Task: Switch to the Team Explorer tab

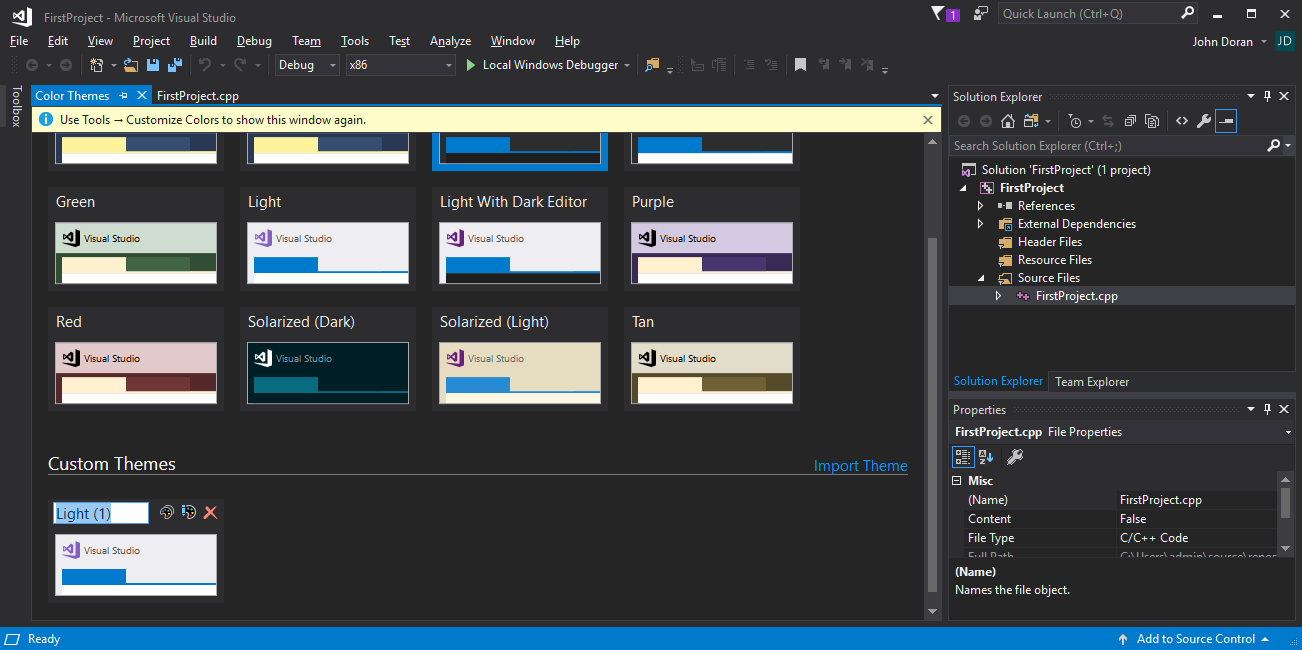Action: point(1092,381)
